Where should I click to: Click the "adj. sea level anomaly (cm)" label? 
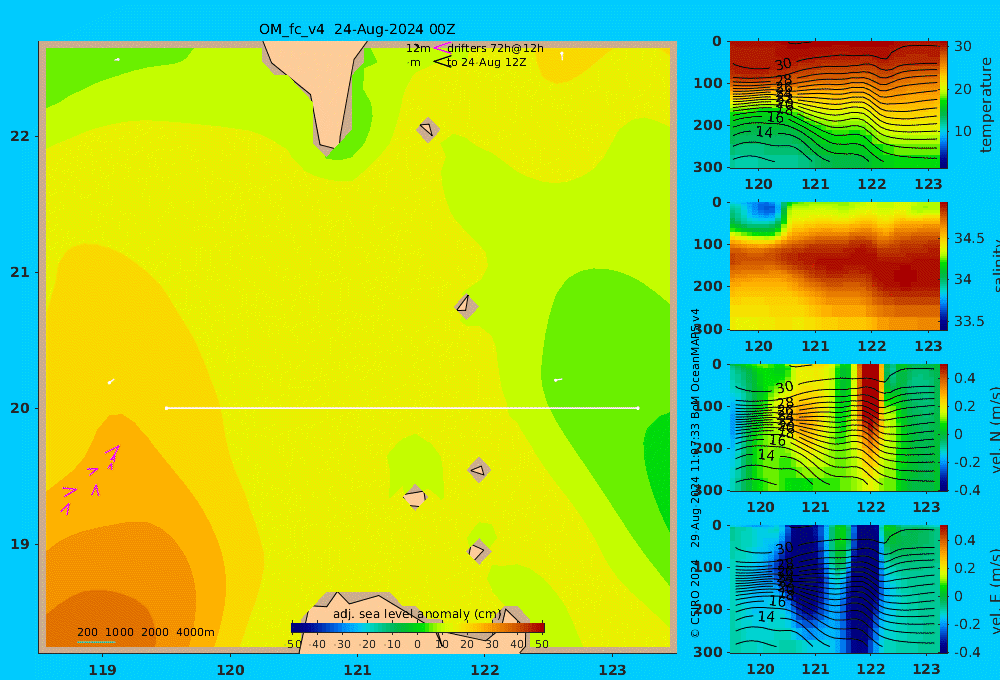pos(418,614)
